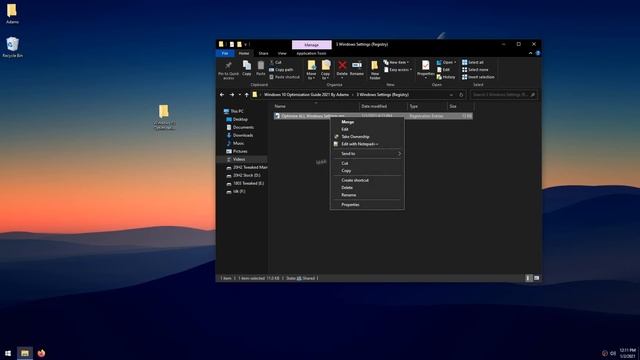Image resolution: width=640 pixels, height=360 pixels.
Task: Click the ribbon Edit button in Open group
Action: coord(443,70)
